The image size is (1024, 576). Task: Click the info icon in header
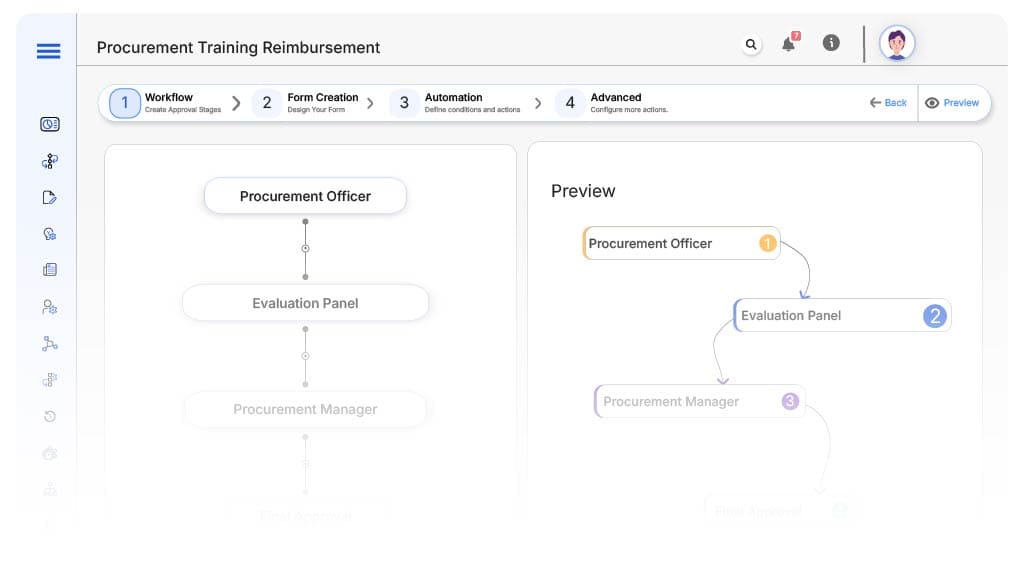tap(830, 43)
